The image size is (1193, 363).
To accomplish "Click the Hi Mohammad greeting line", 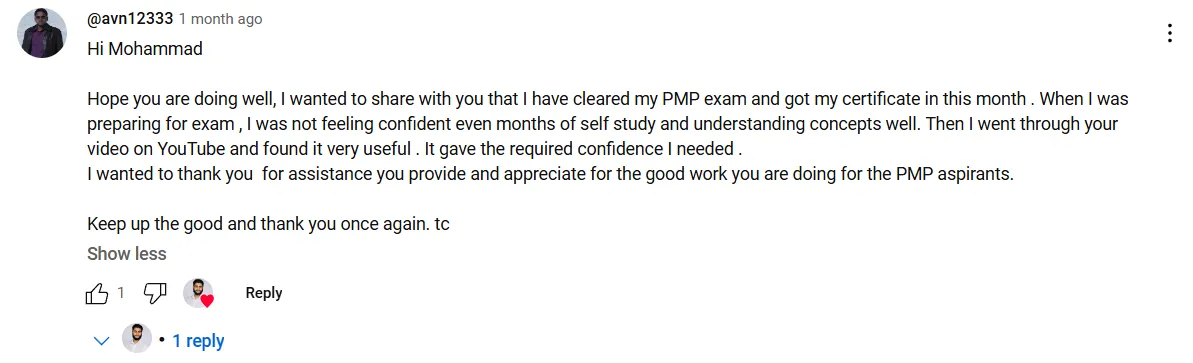I will coord(145,49).
